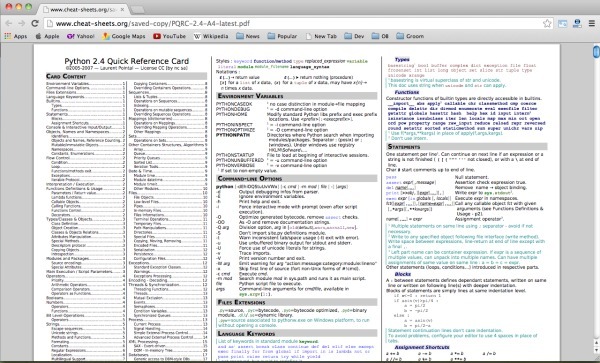The width and height of the screenshot is (600, 363).
Task: Go back using the browser back arrow
Action: click(x=9, y=23)
